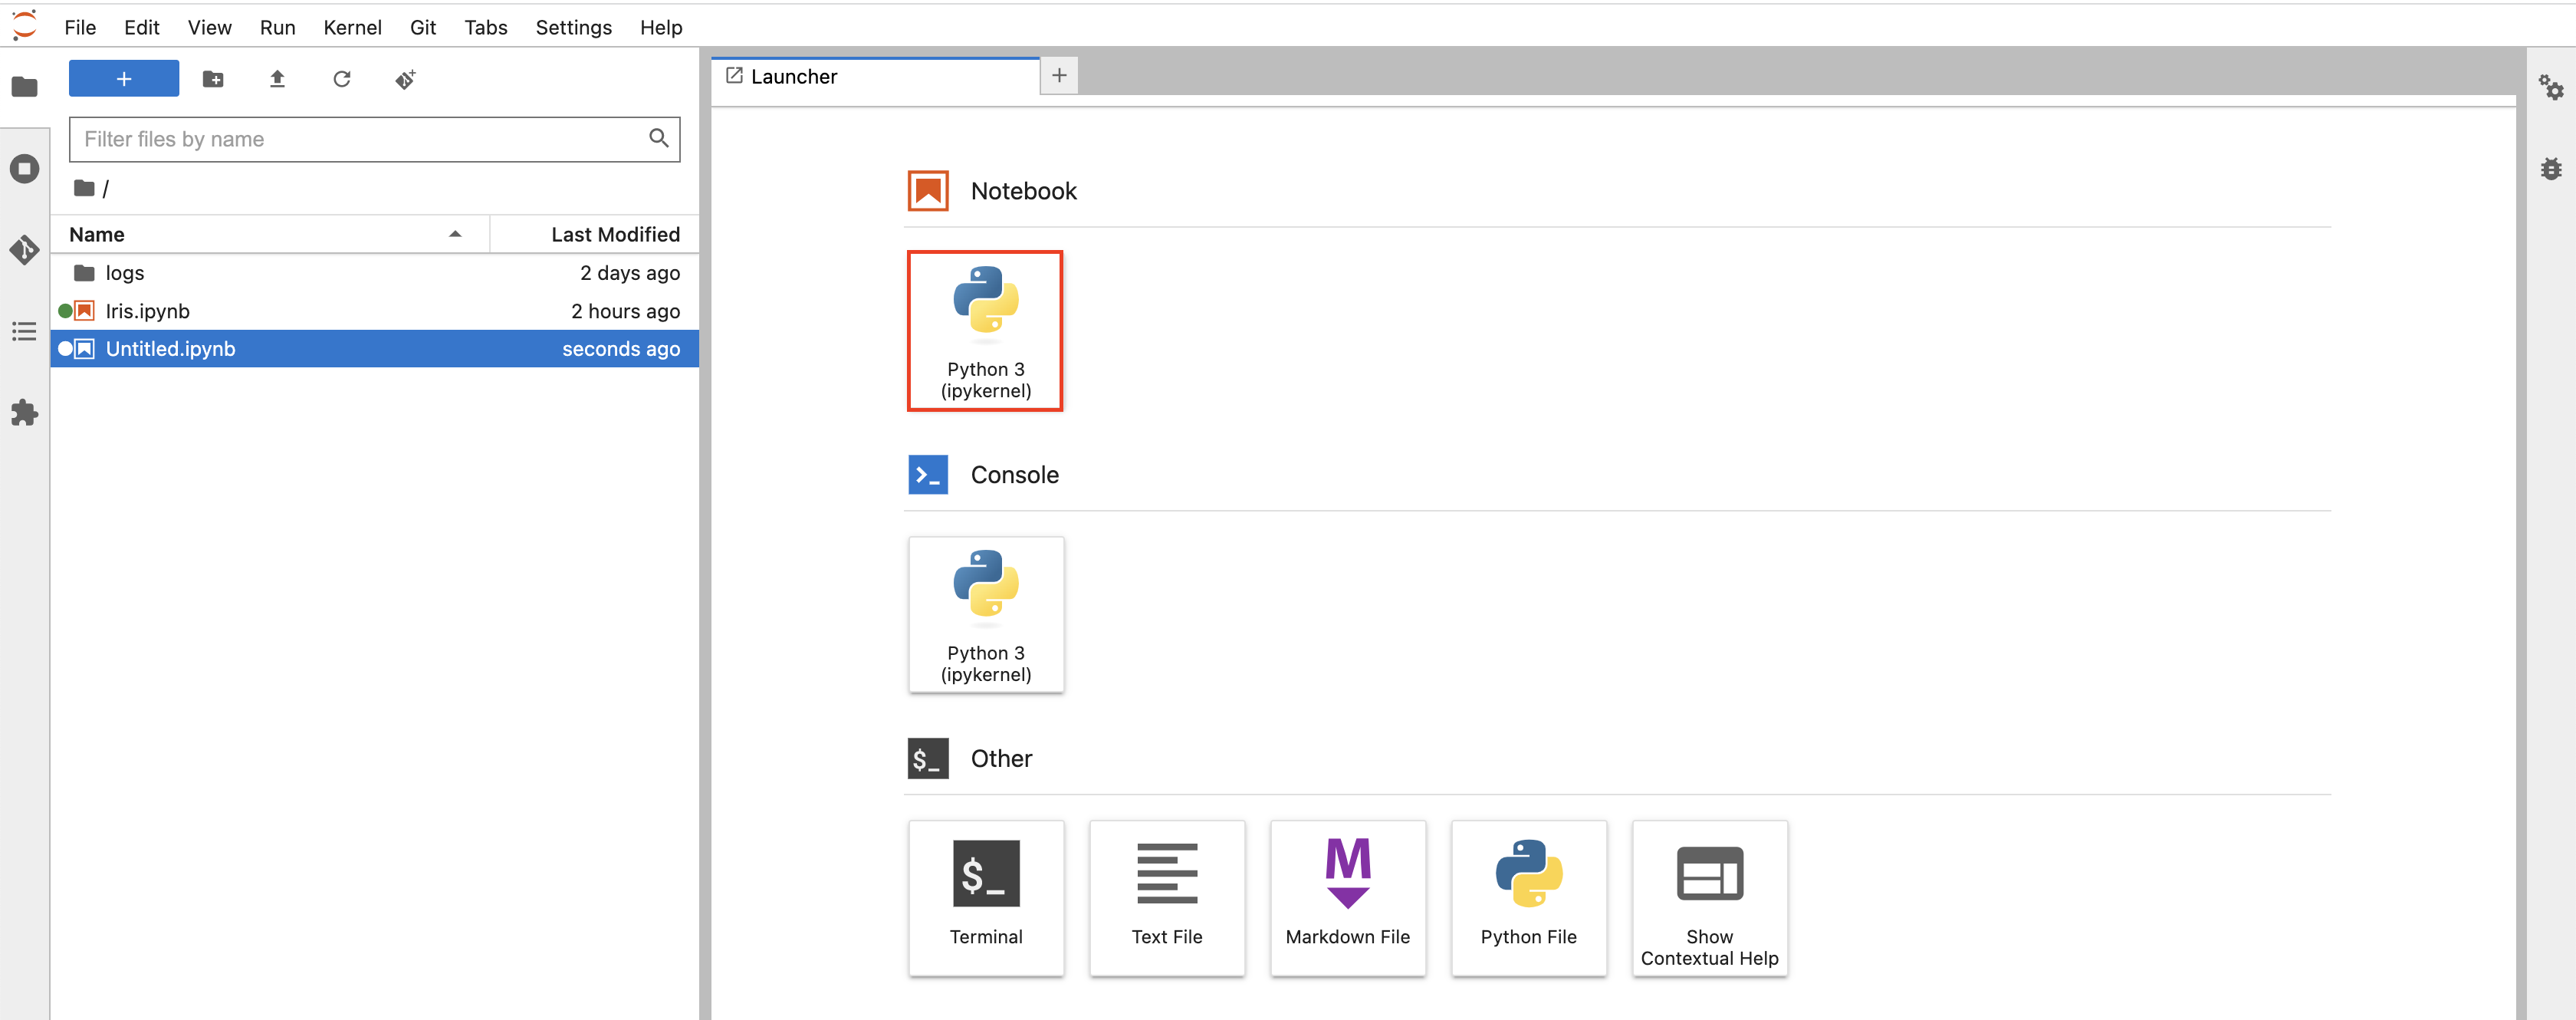Viewport: 2576px width, 1020px height.
Task: Show the Table of Contents panel
Action: click(24, 331)
